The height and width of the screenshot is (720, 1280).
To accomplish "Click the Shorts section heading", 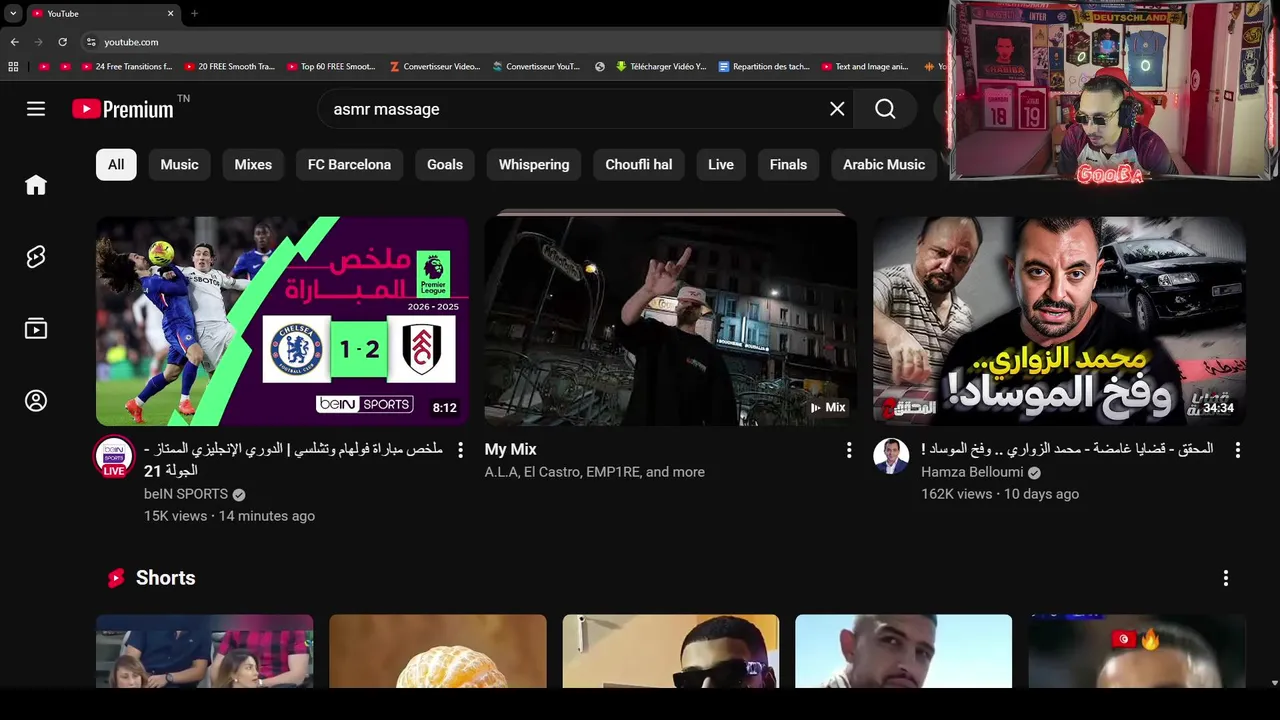I will click(166, 578).
